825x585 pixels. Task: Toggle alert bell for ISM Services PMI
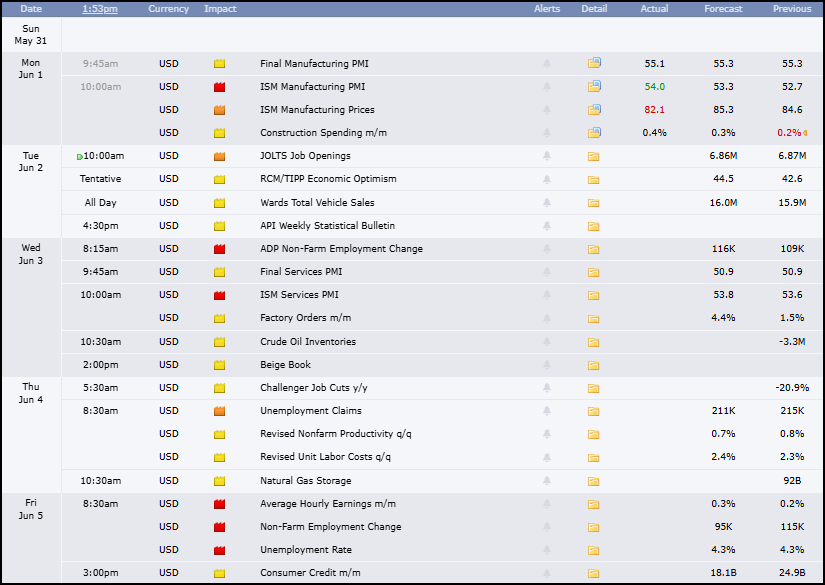pos(547,295)
